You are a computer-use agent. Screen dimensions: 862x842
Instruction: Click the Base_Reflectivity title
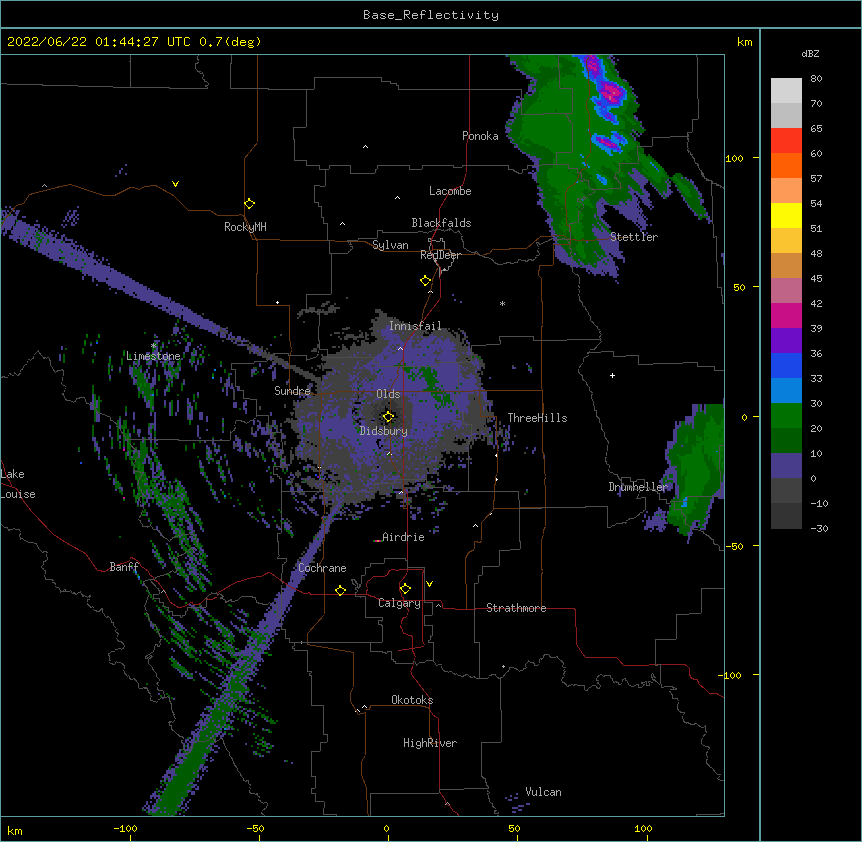pyautogui.click(x=431, y=15)
